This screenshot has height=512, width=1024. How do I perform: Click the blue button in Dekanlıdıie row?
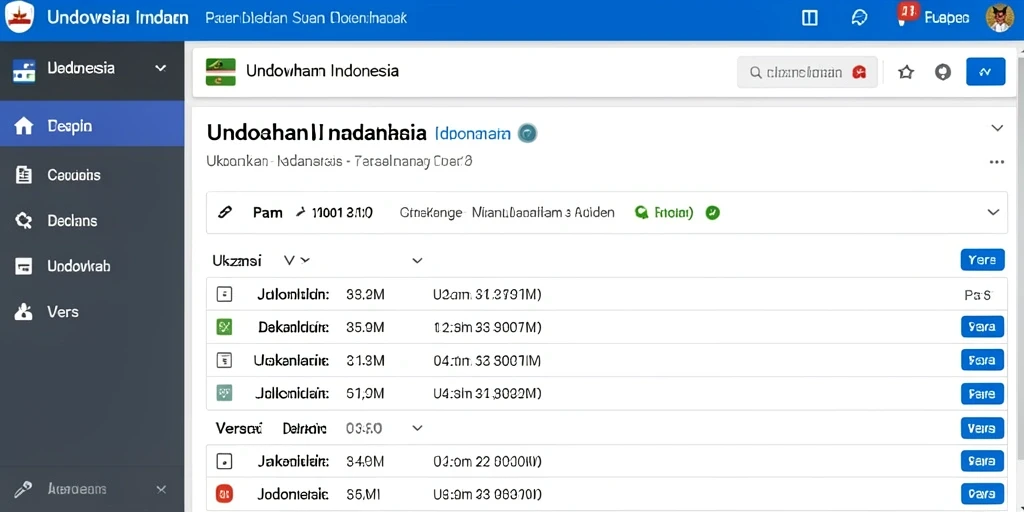click(x=982, y=327)
